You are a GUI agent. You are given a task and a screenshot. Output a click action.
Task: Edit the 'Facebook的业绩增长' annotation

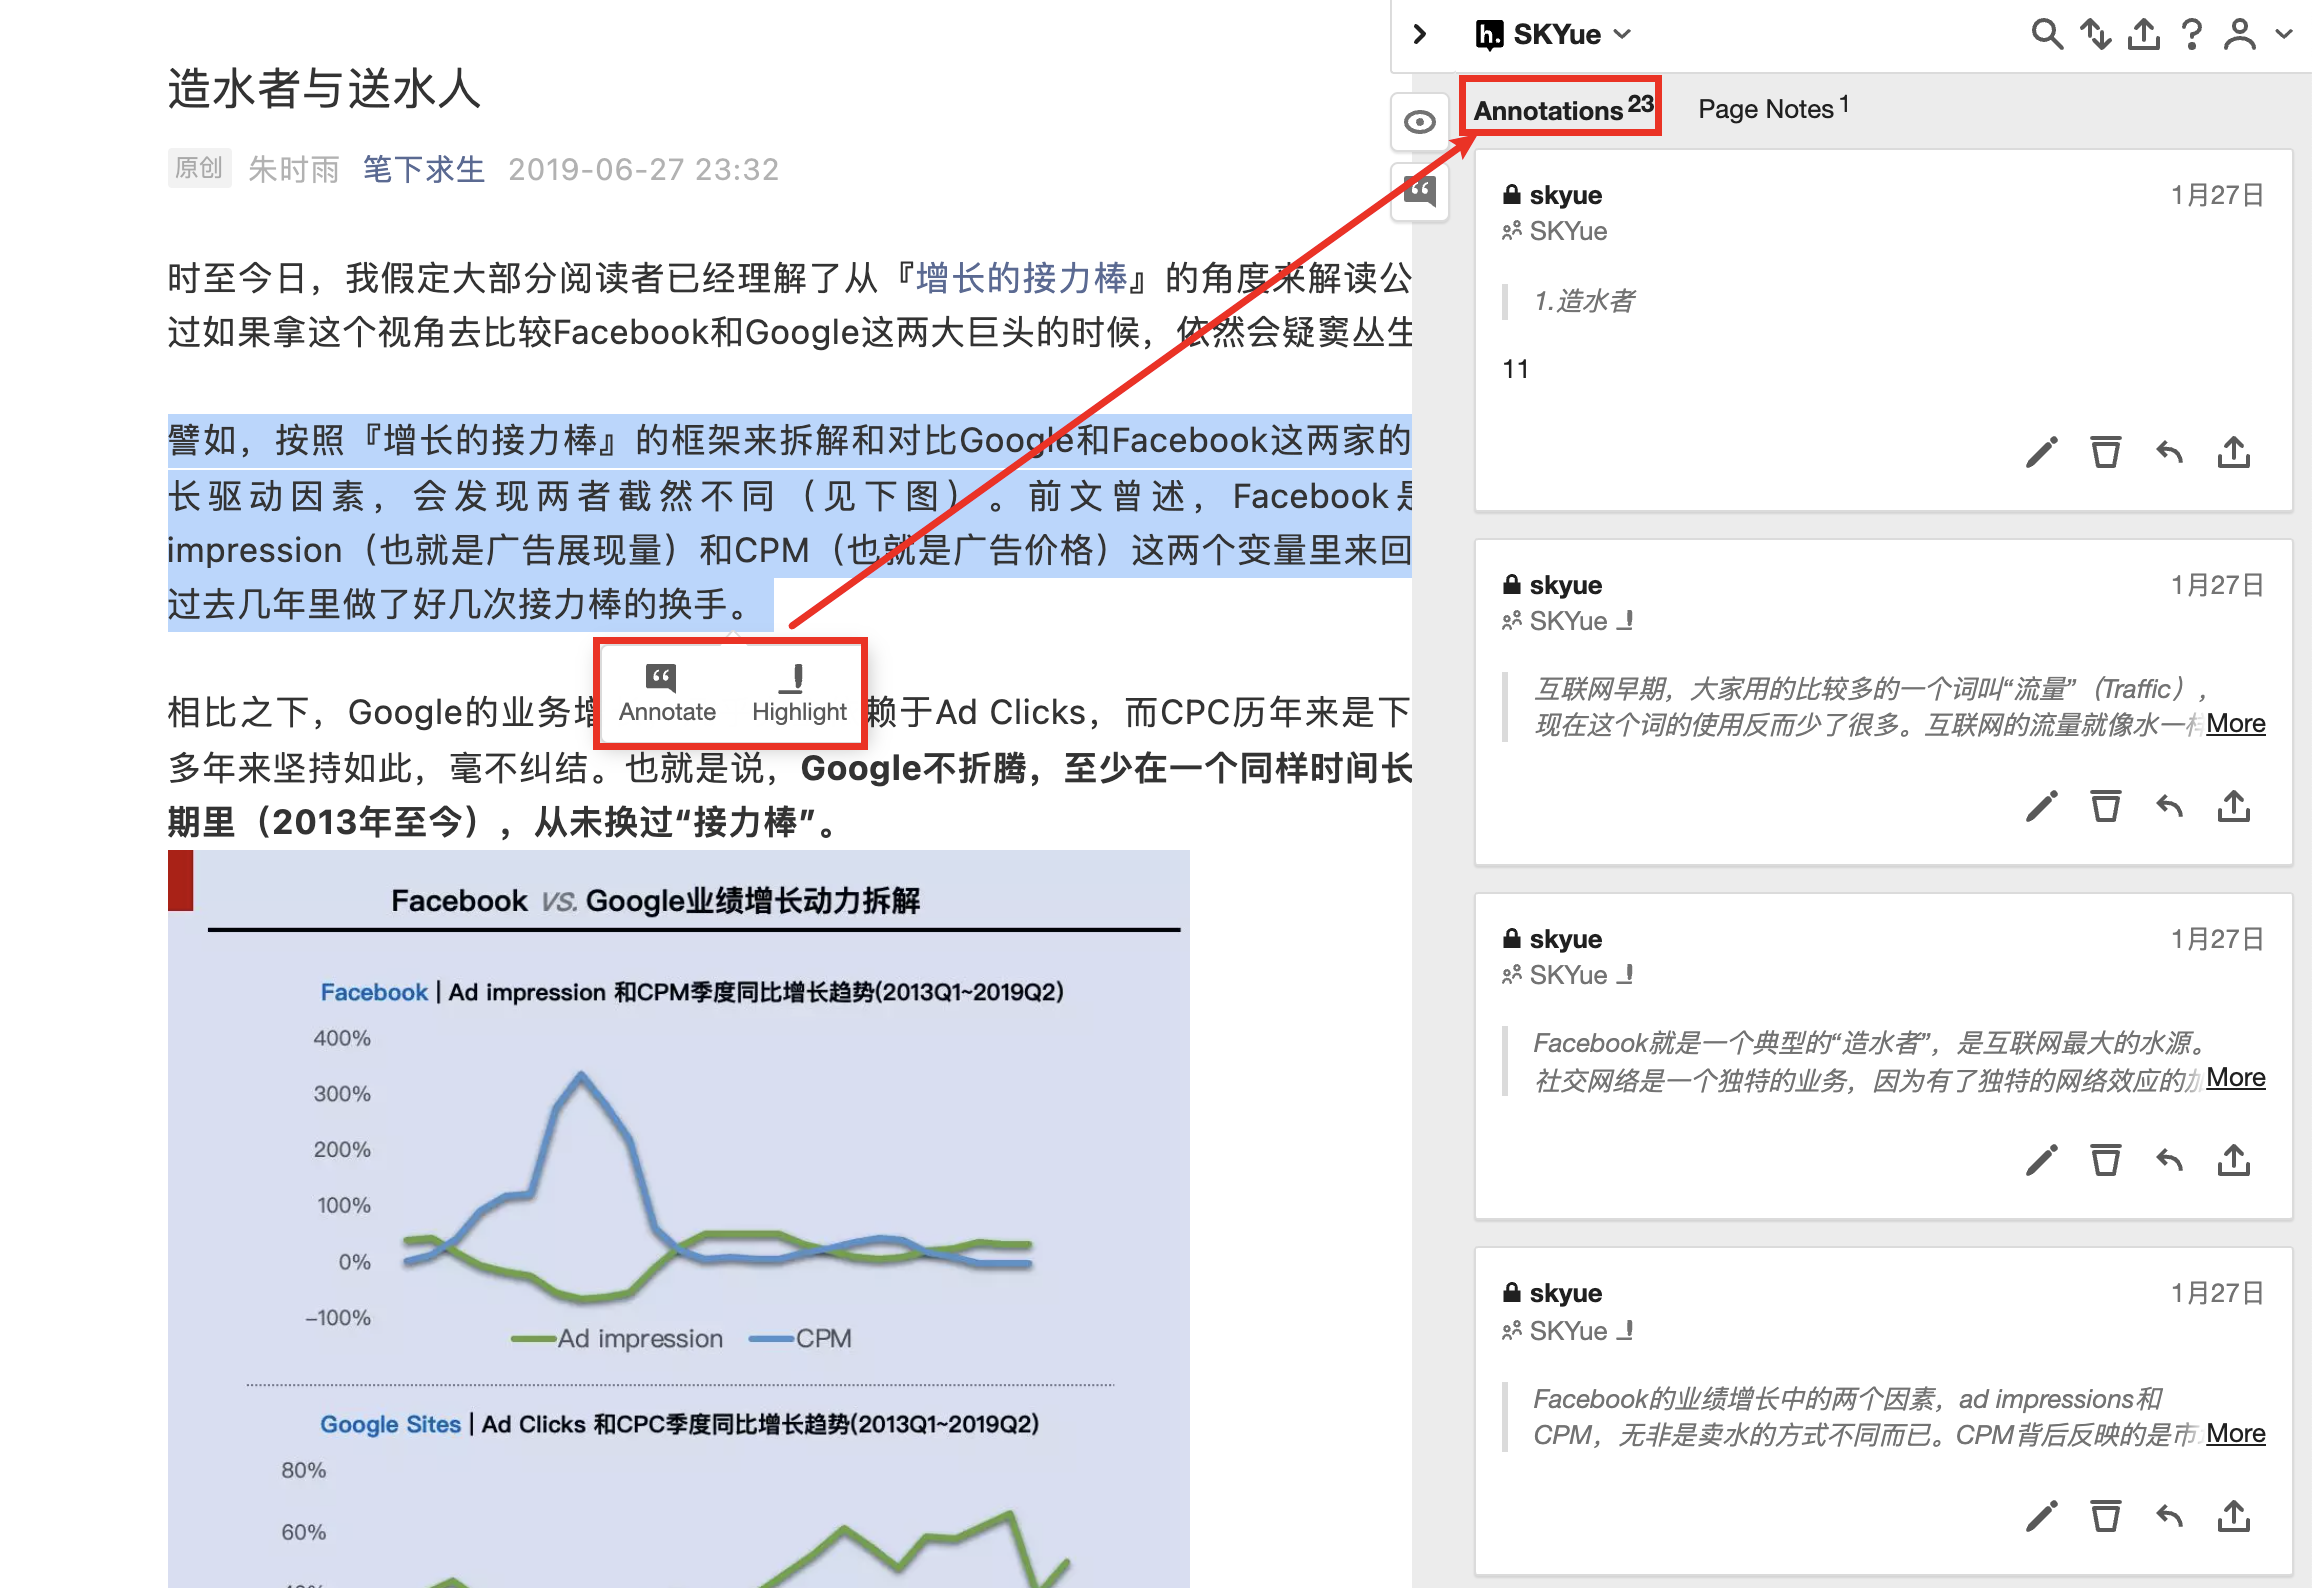point(2041,1516)
